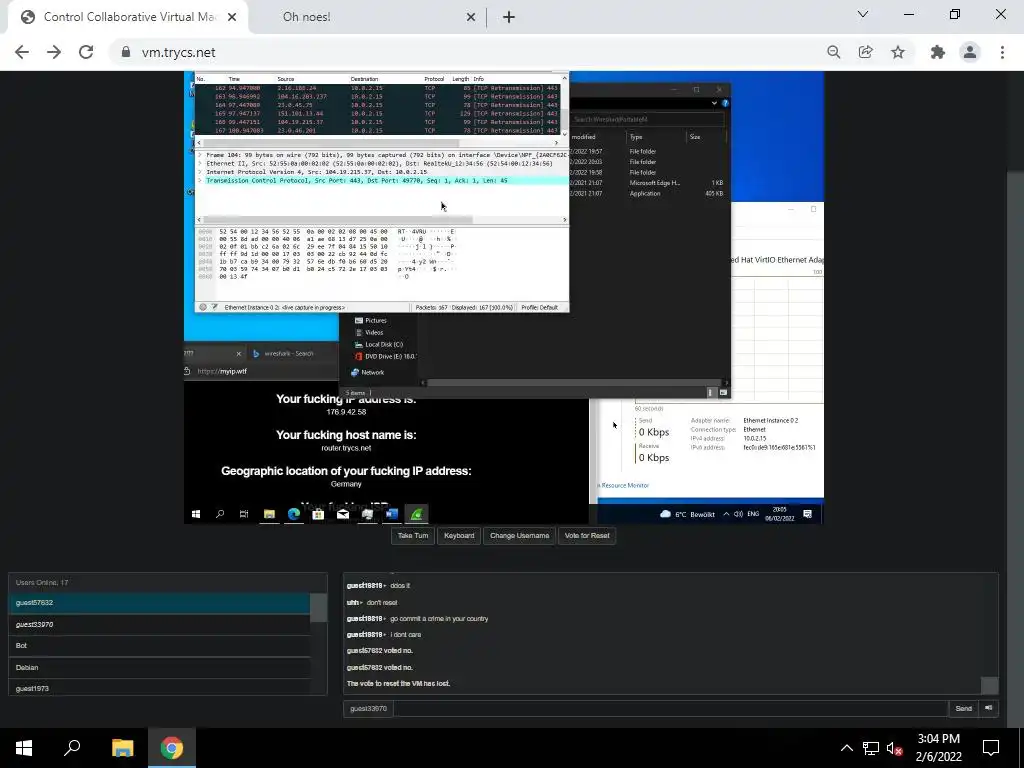This screenshot has width=1024, height=768.
Task: Click the users list scrollbar thumb
Action: pyautogui.click(x=319, y=608)
